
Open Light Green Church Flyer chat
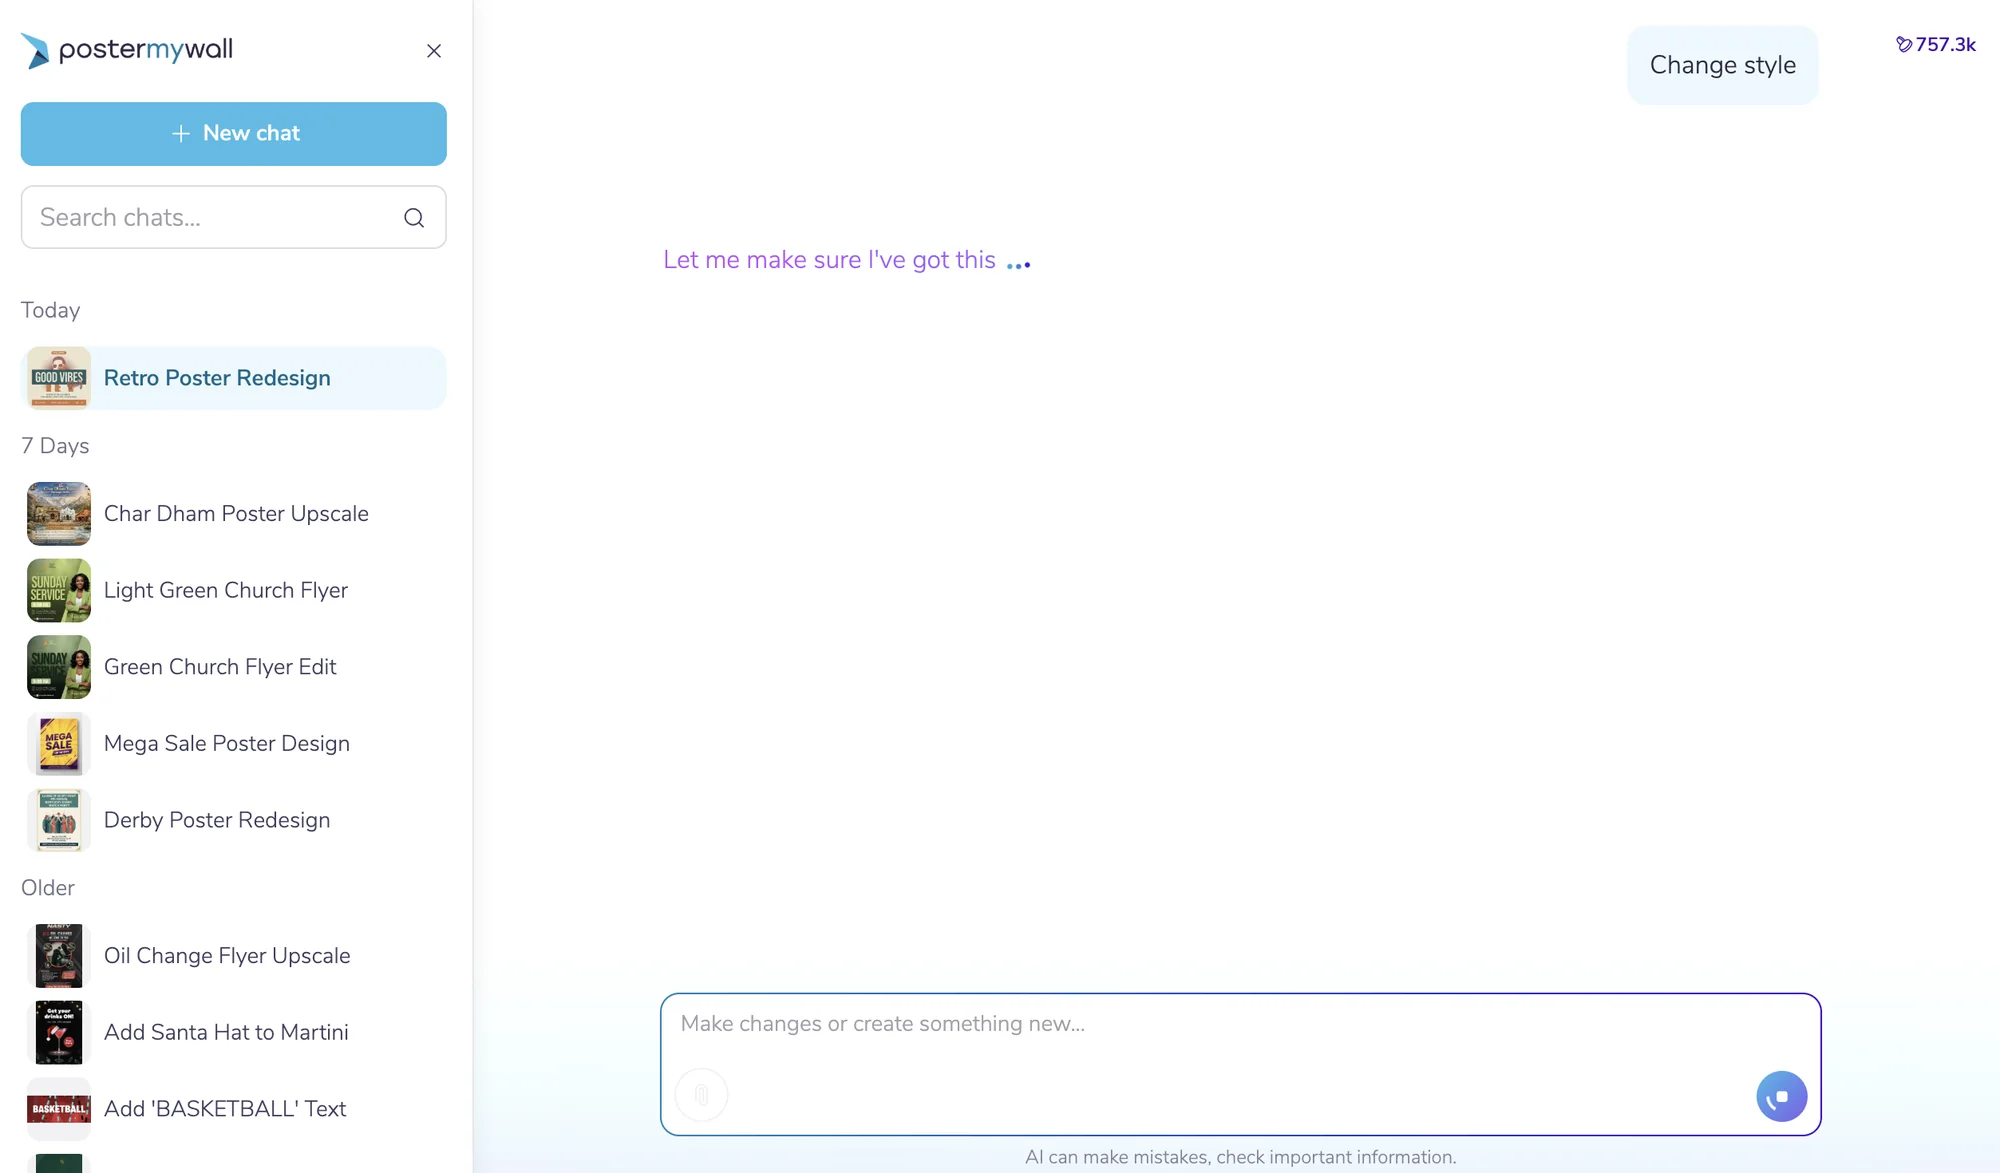pyautogui.click(x=234, y=591)
